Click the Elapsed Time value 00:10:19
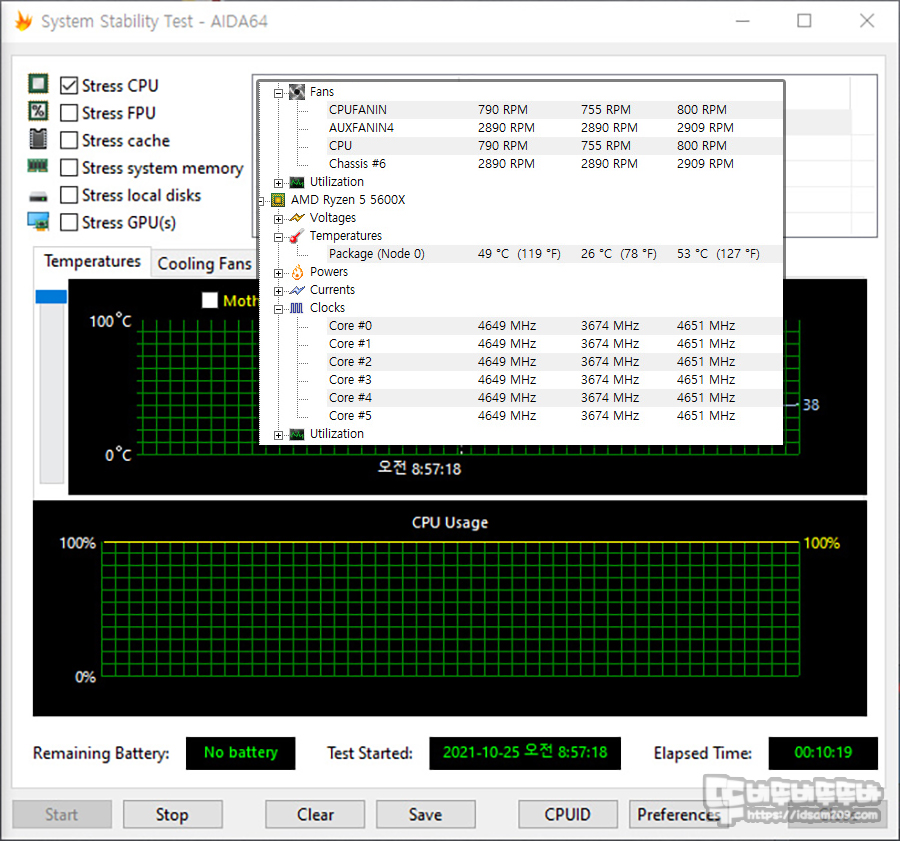Screen dimensions: 900x841 click(x=823, y=753)
